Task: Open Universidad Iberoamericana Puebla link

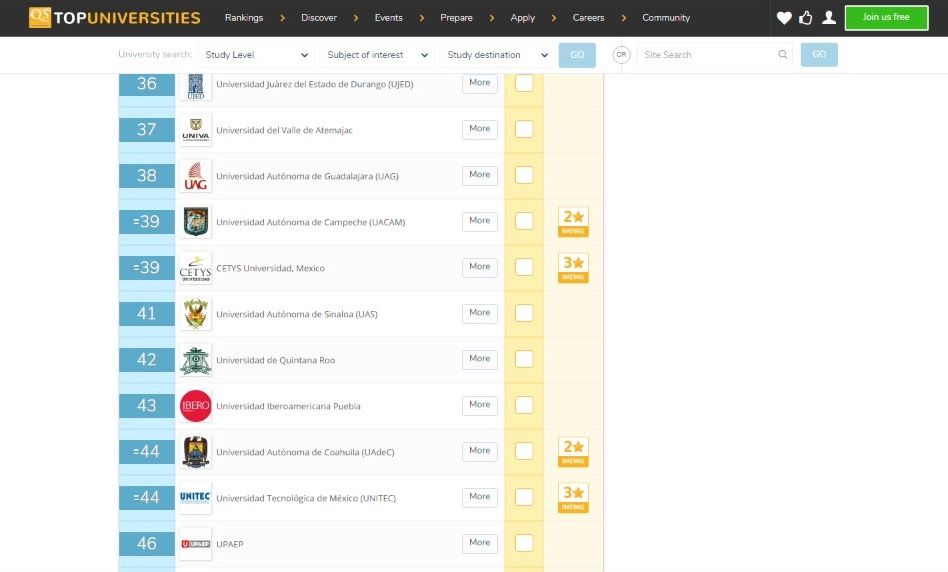Action: [288, 406]
